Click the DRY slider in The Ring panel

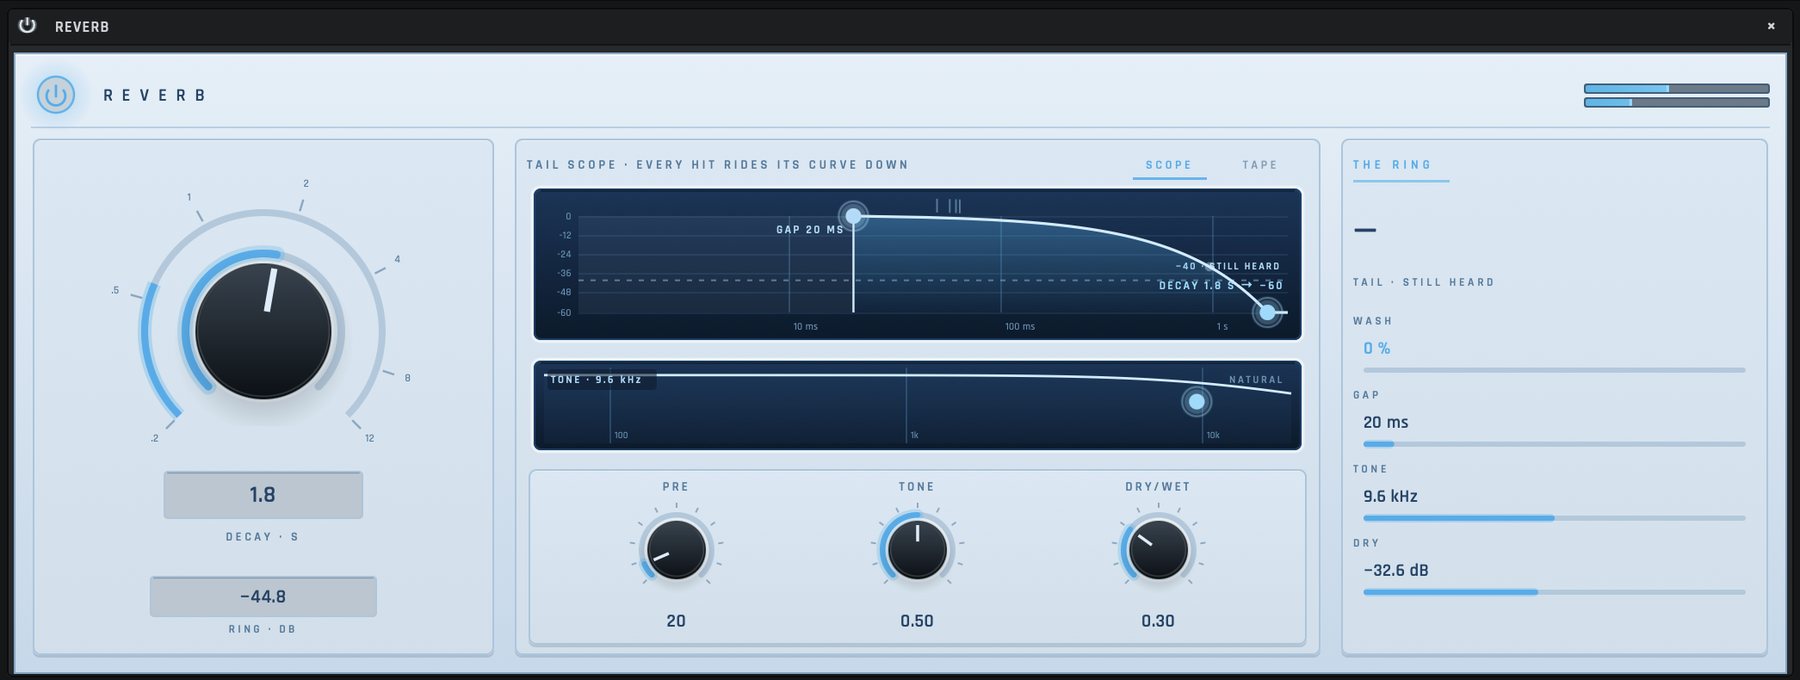point(1554,592)
